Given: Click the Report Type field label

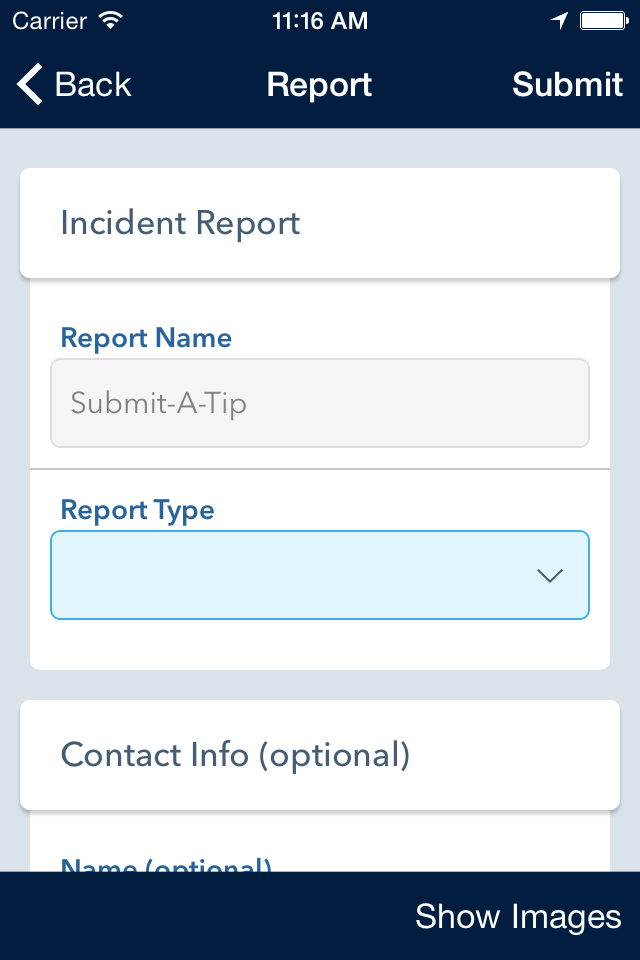Looking at the screenshot, I should point(137,510).
